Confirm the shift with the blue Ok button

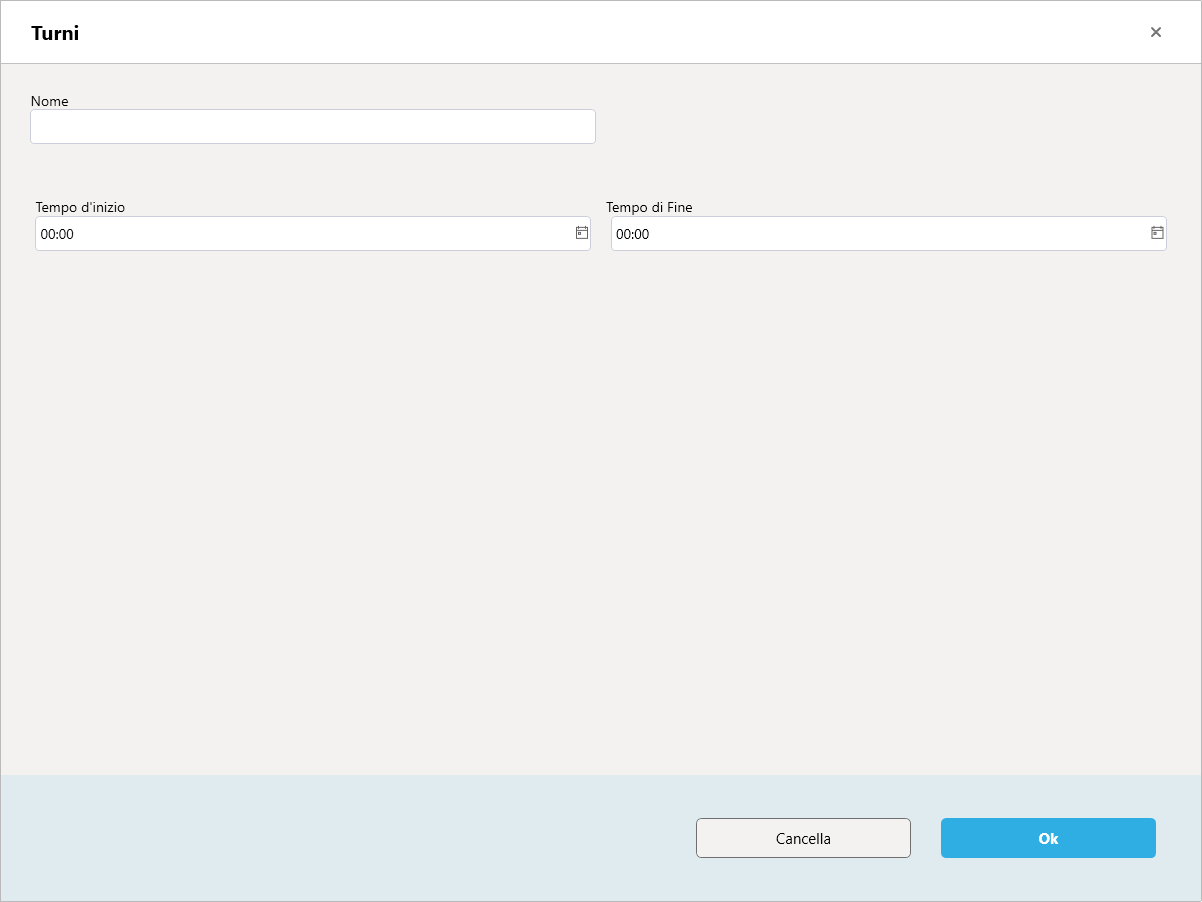click(x=1048, y=838)
